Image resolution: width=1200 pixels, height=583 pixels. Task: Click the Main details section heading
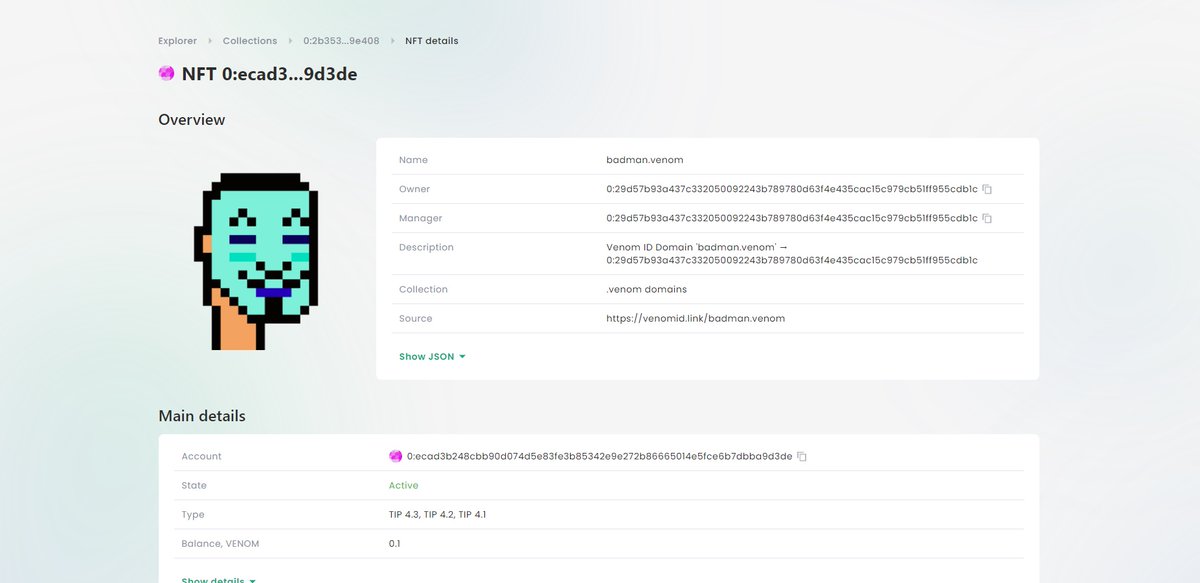click(202, 416)
